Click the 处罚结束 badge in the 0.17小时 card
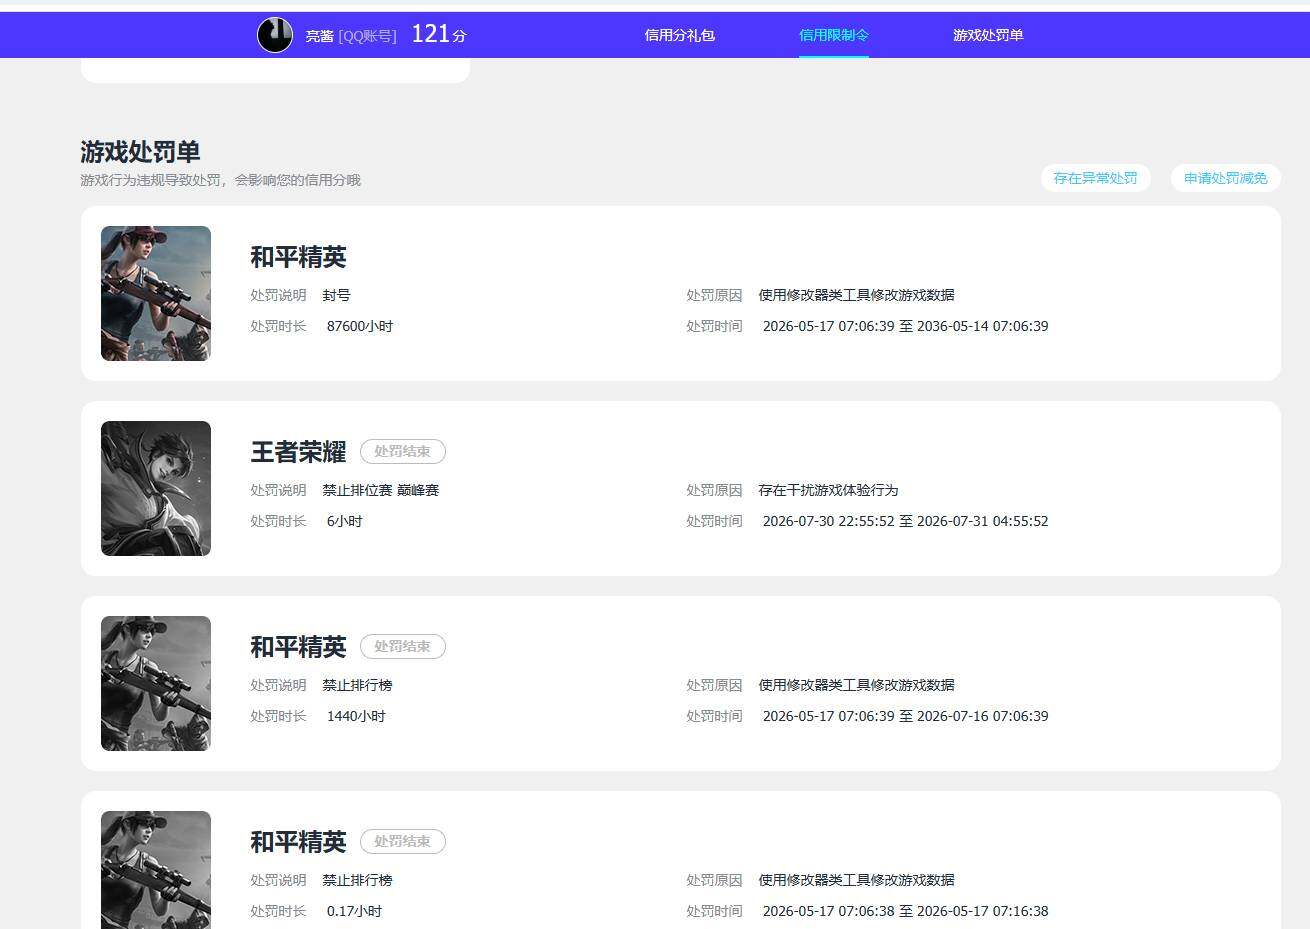The height and width of the screenshot is (929, 1310). (403, 841)
